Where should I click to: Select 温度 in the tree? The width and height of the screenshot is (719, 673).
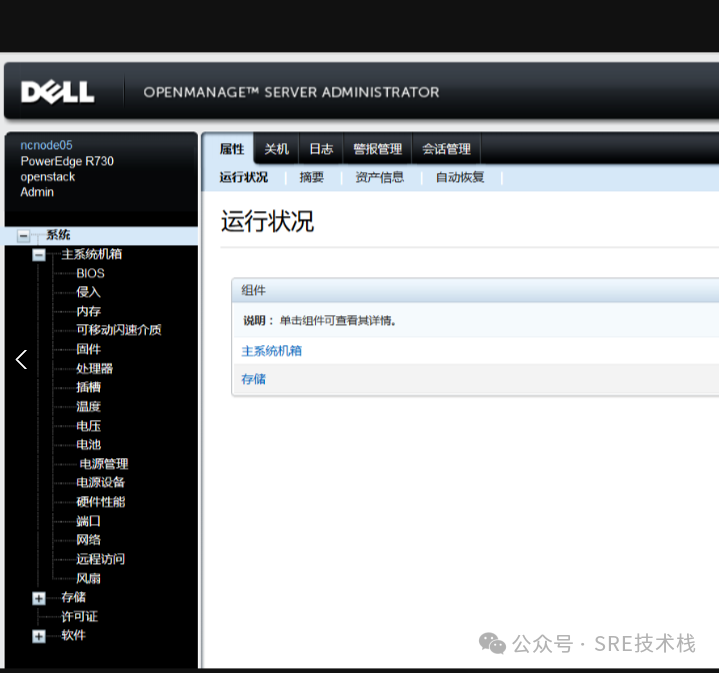pos(88,407)
